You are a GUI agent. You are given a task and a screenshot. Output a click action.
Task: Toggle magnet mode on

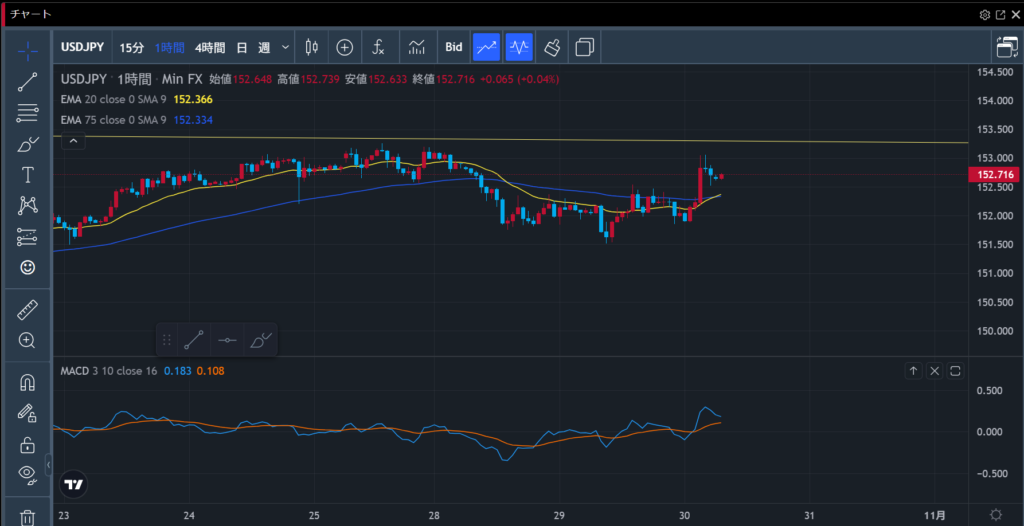(x=28, y=382)
